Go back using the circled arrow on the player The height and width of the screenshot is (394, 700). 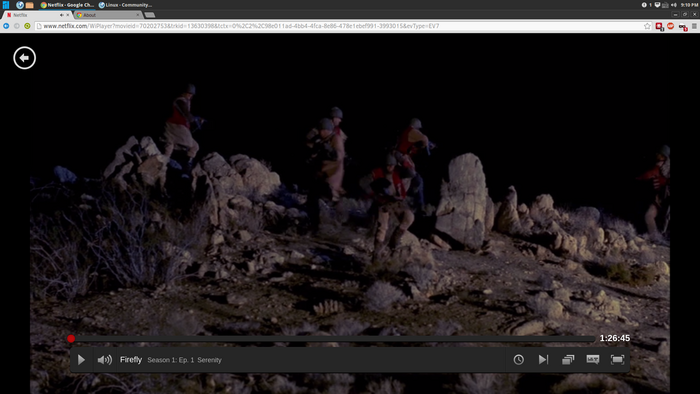(x=25, y=58)
